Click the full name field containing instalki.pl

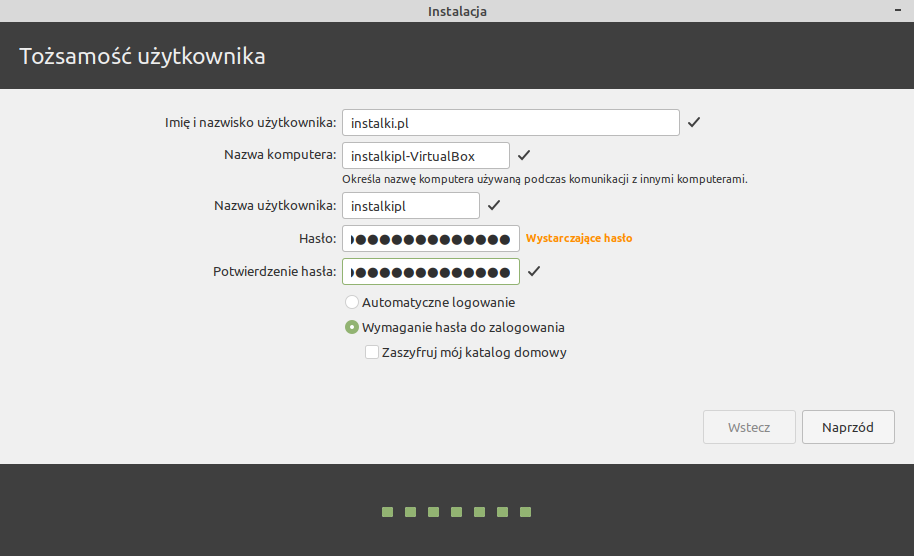pyautogui.click(x=510, y=122)
